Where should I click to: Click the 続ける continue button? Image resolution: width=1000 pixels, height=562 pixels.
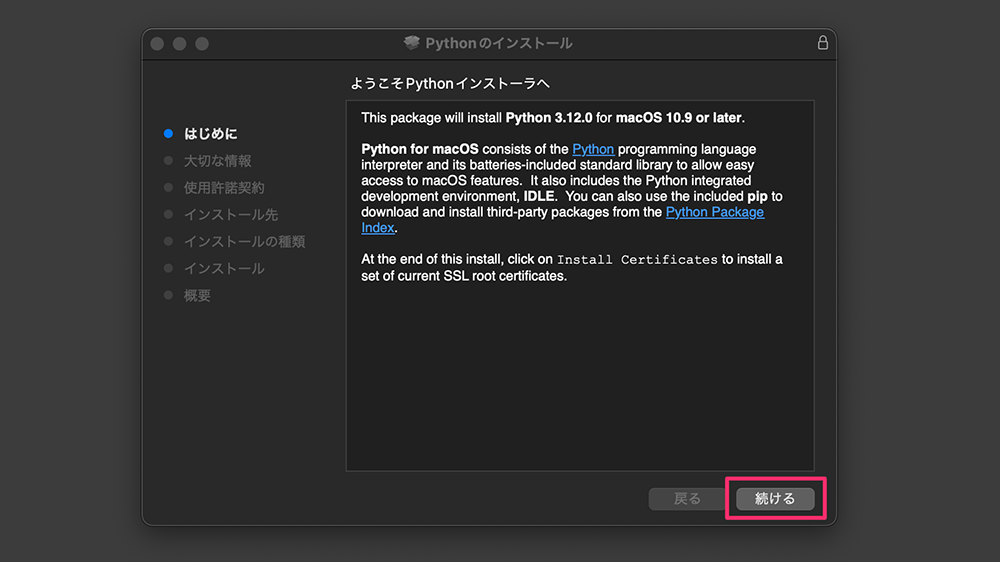[x=775, y=498]
